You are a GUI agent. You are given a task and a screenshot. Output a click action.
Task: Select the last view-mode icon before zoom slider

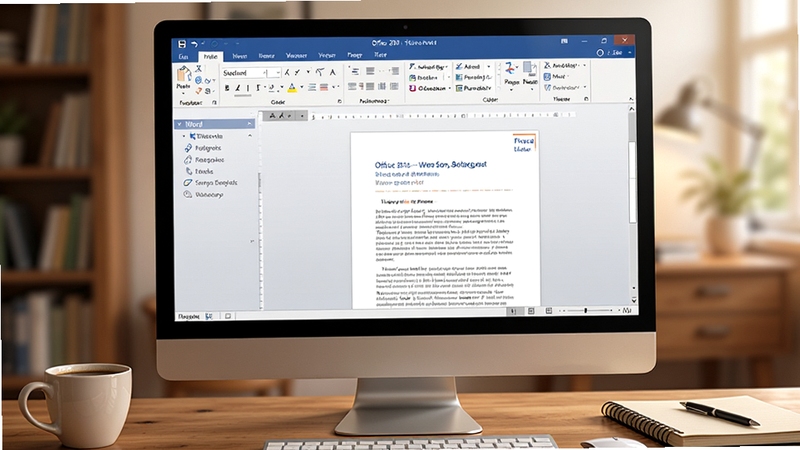[x=549, y=311]
